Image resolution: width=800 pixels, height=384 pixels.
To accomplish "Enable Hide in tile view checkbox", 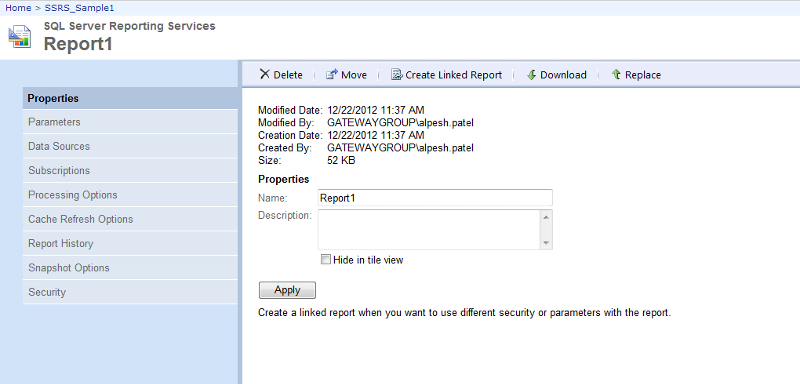I will [x=326, y=260].
